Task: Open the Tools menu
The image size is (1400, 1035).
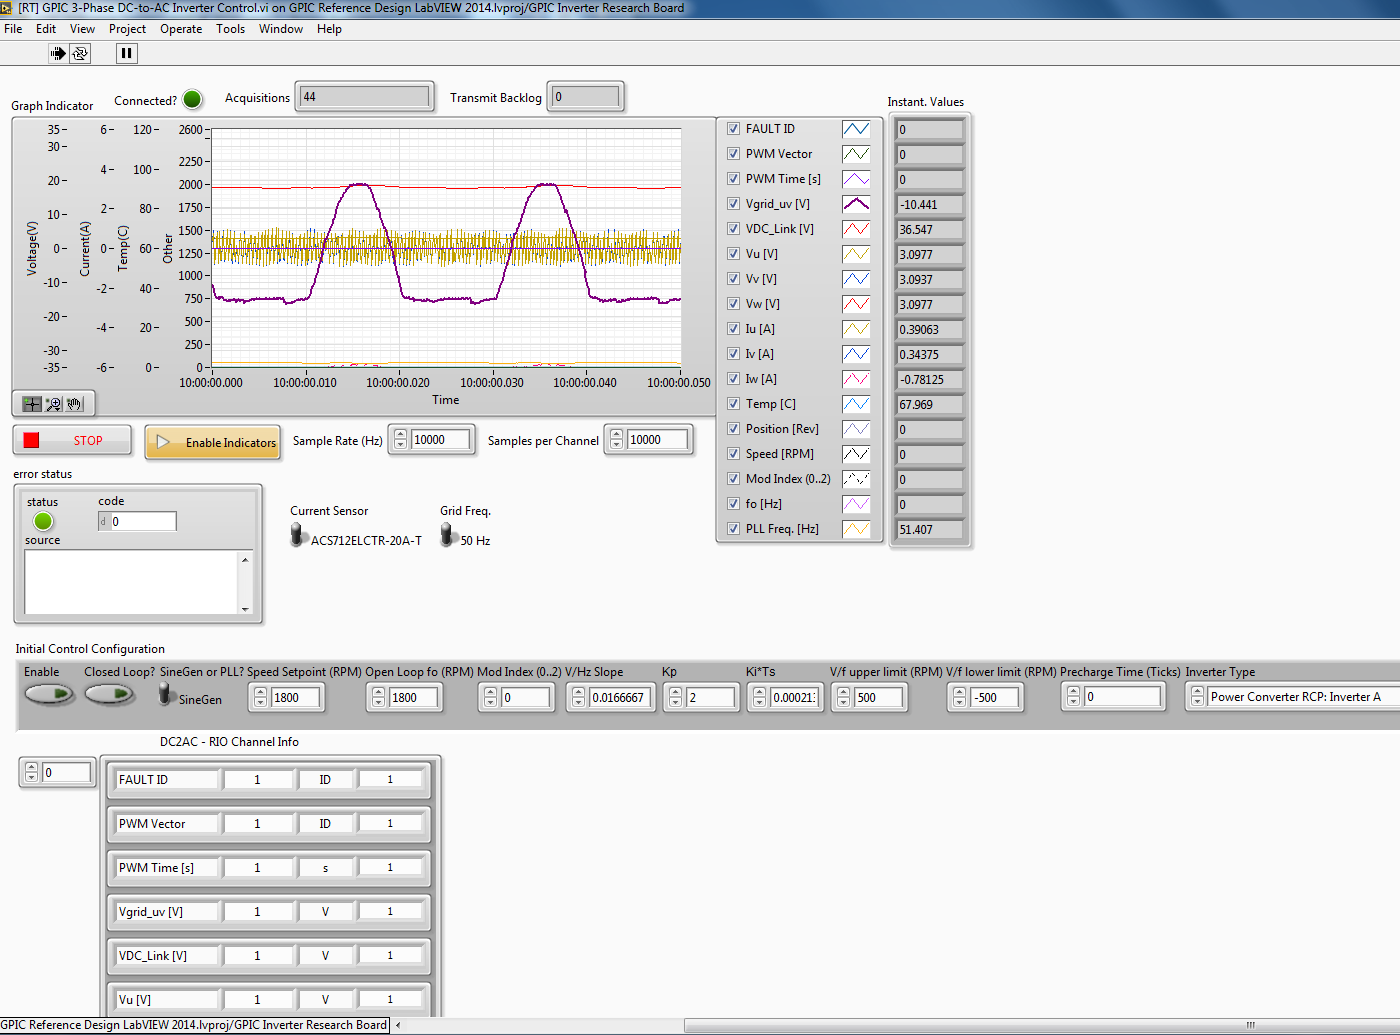Action: 230,29
